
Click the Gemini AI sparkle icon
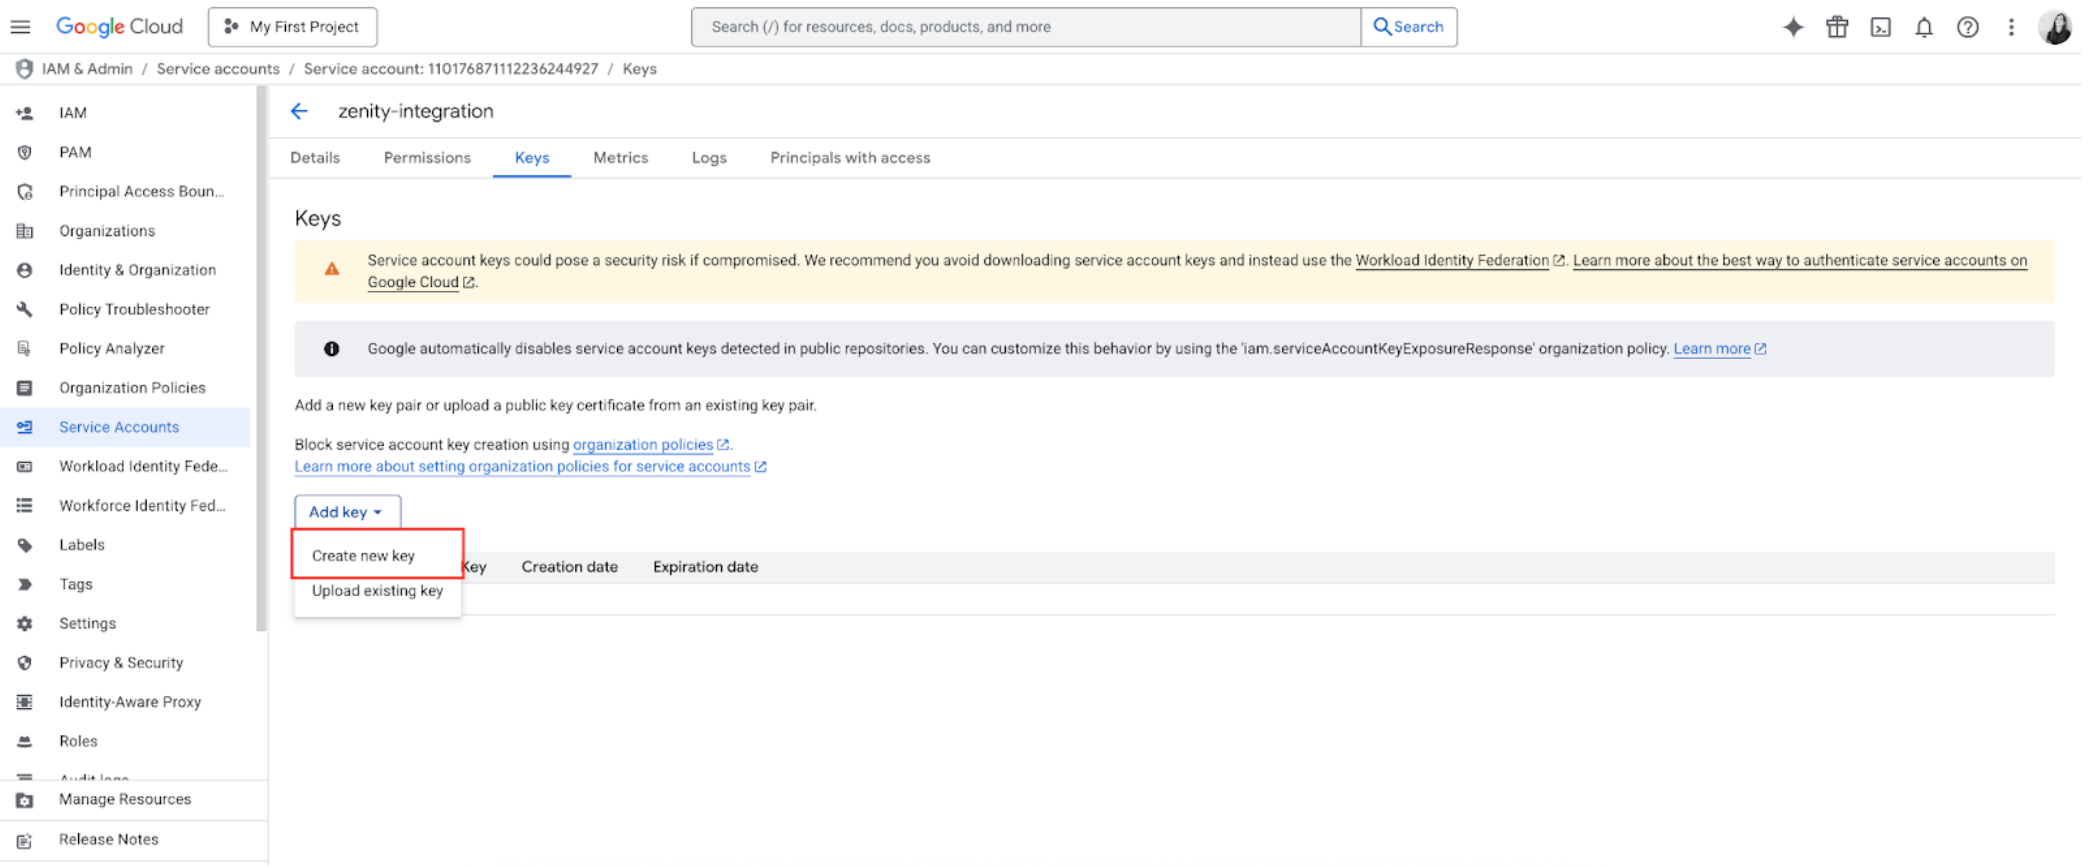1793,27
